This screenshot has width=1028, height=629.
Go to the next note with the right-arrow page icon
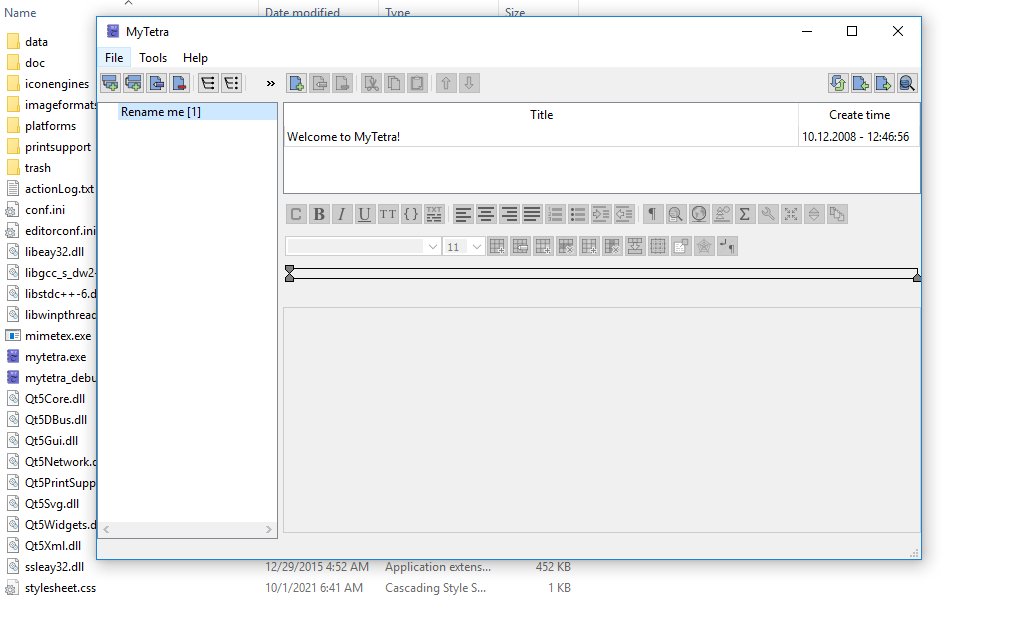(884, 83)
